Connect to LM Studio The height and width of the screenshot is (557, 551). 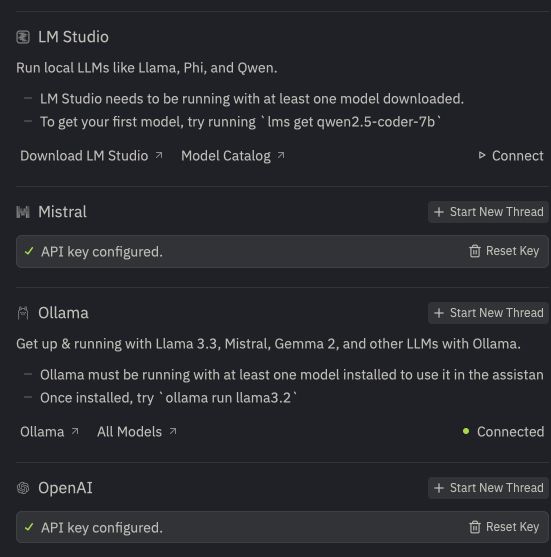click(x=511, y=156)
